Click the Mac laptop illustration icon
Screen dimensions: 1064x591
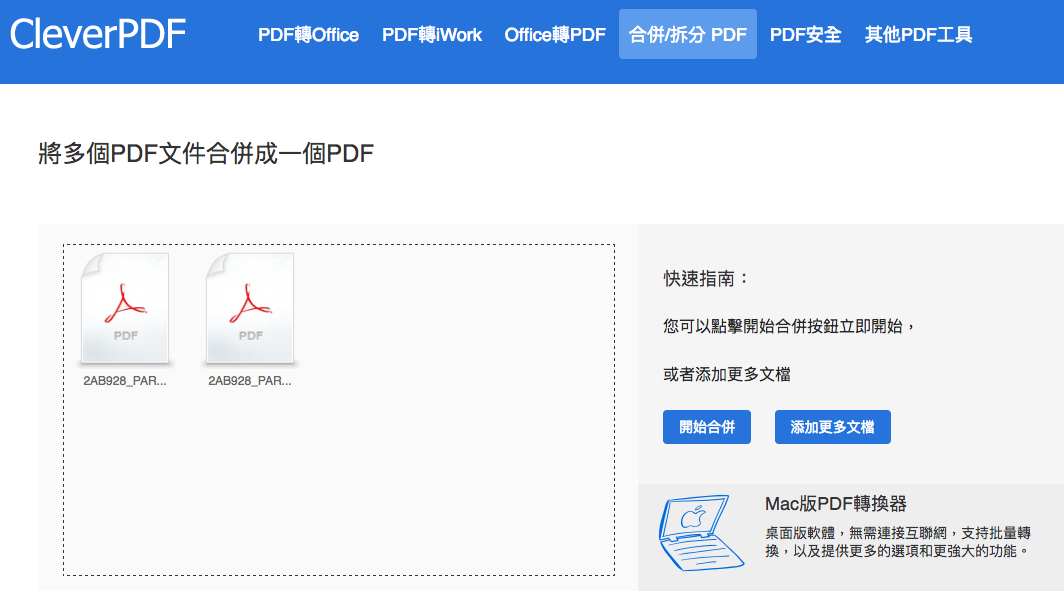click(701, 533)
